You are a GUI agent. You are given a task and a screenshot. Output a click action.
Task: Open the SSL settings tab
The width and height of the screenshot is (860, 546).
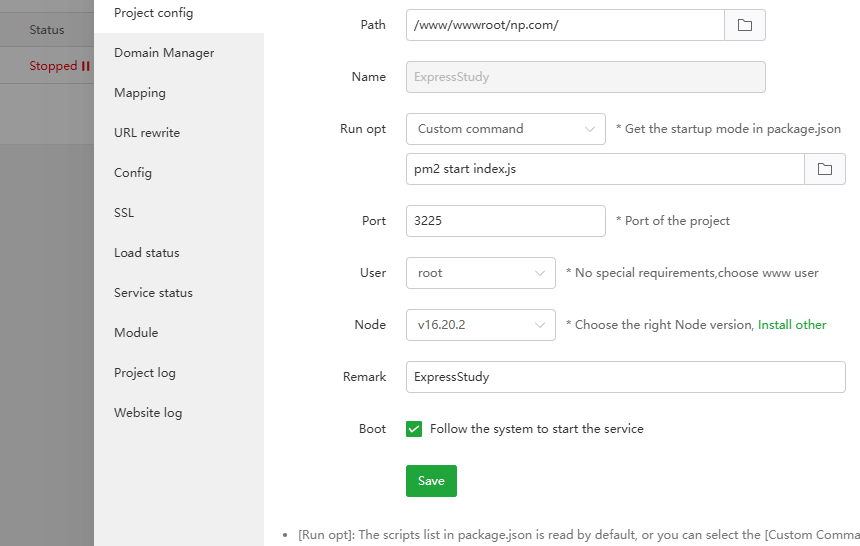coord(124,213)
